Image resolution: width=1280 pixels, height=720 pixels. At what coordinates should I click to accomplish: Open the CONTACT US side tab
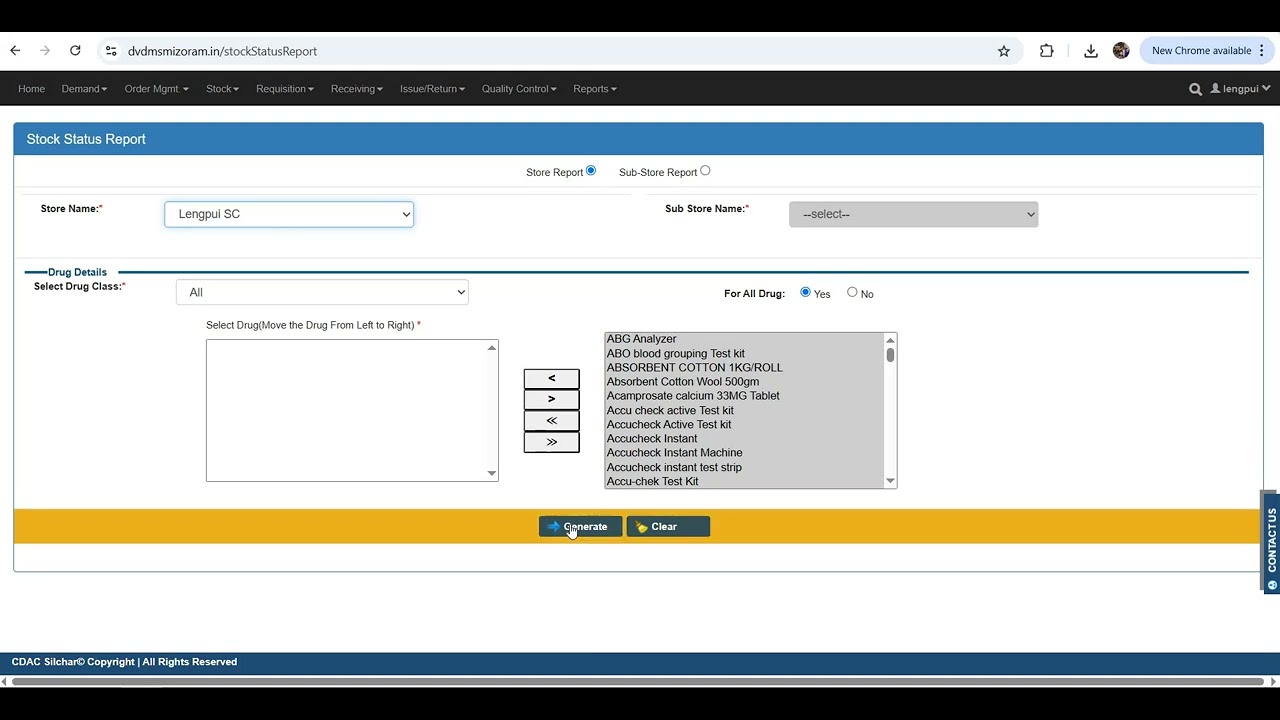pos(1271,543)
